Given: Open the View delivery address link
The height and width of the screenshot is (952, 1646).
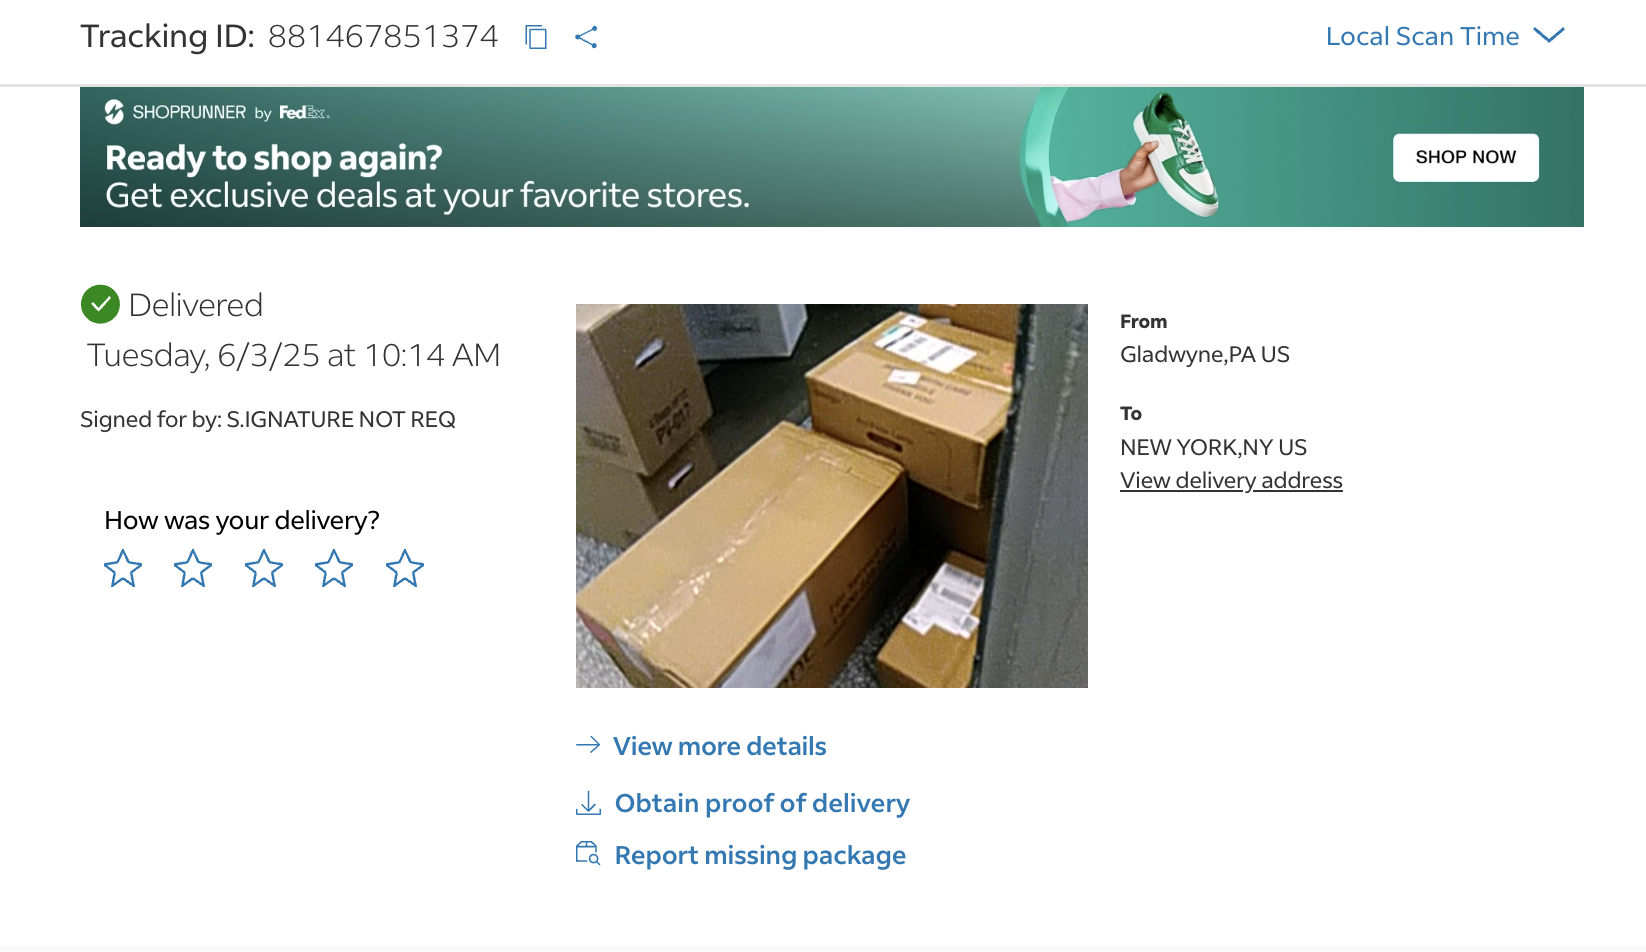Looking at the screenshot, I should pos(1231,480).
